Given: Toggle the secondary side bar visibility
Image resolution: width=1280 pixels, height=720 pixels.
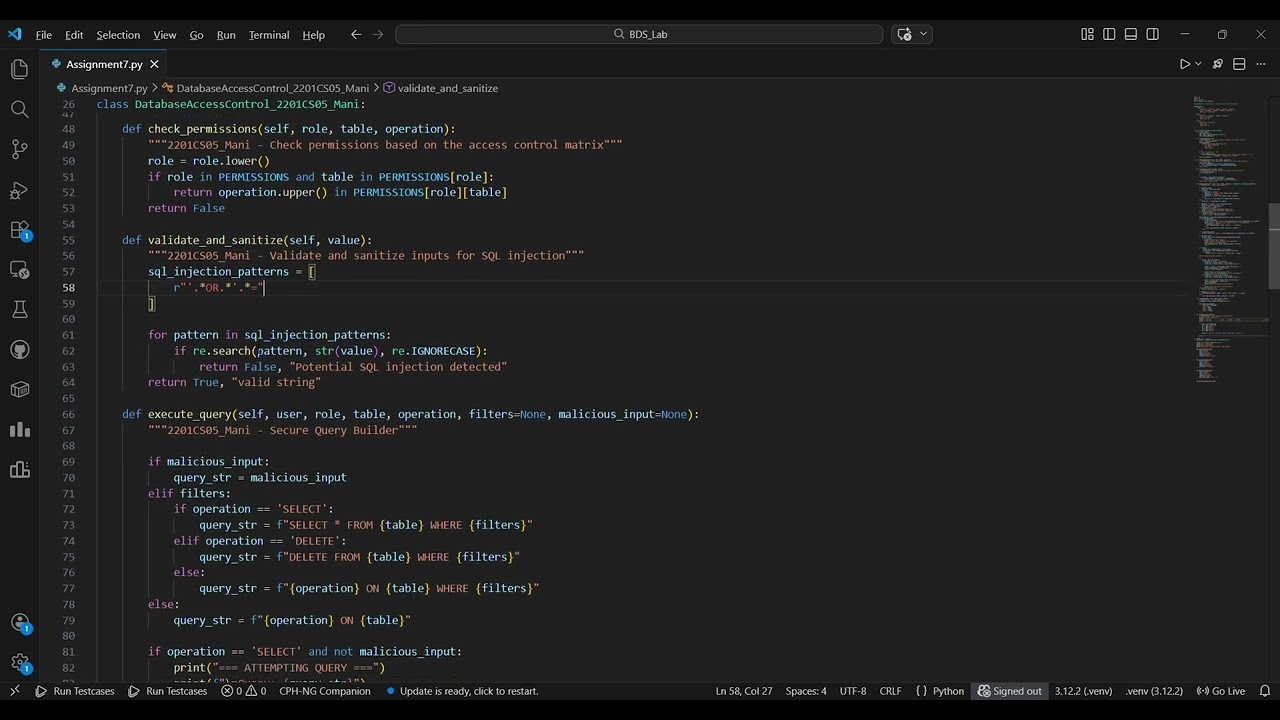Looking at the screenshot, I should (x=1153, y=34).
